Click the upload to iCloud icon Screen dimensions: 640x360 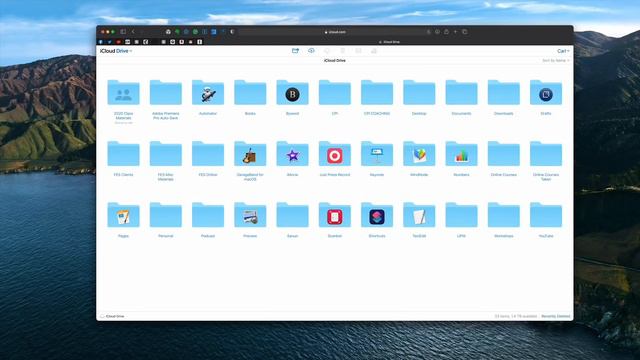tap(311, 51)
